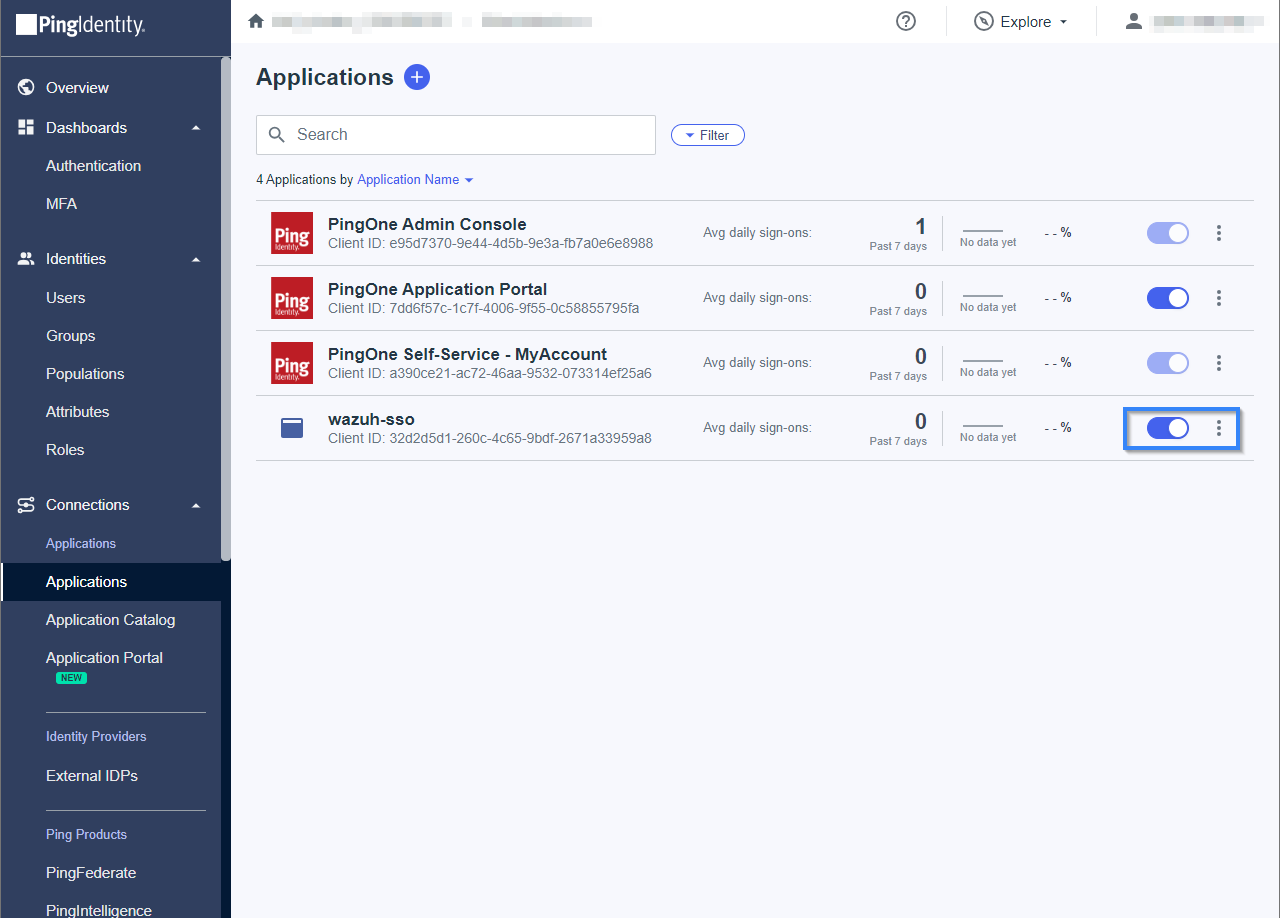Click the search magnifier icon
1280x918 pixels.
click(277, 135)
